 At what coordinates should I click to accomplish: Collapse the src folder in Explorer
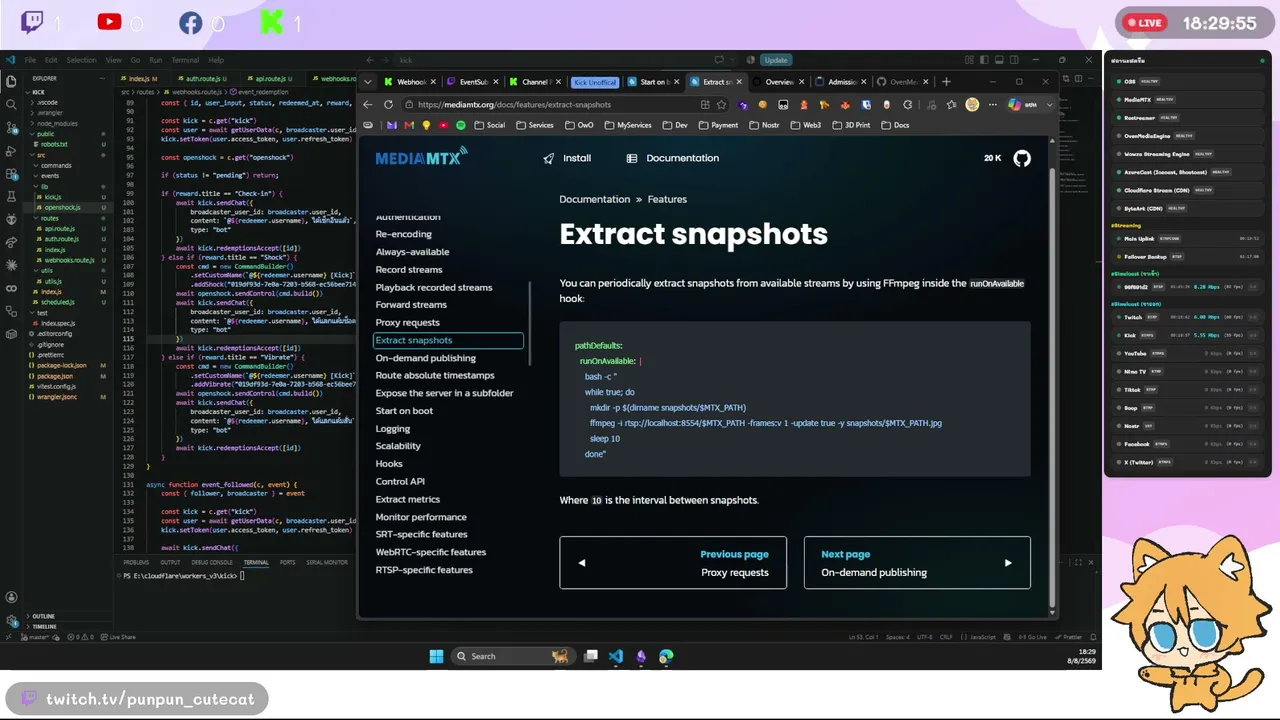pos(41,155)
